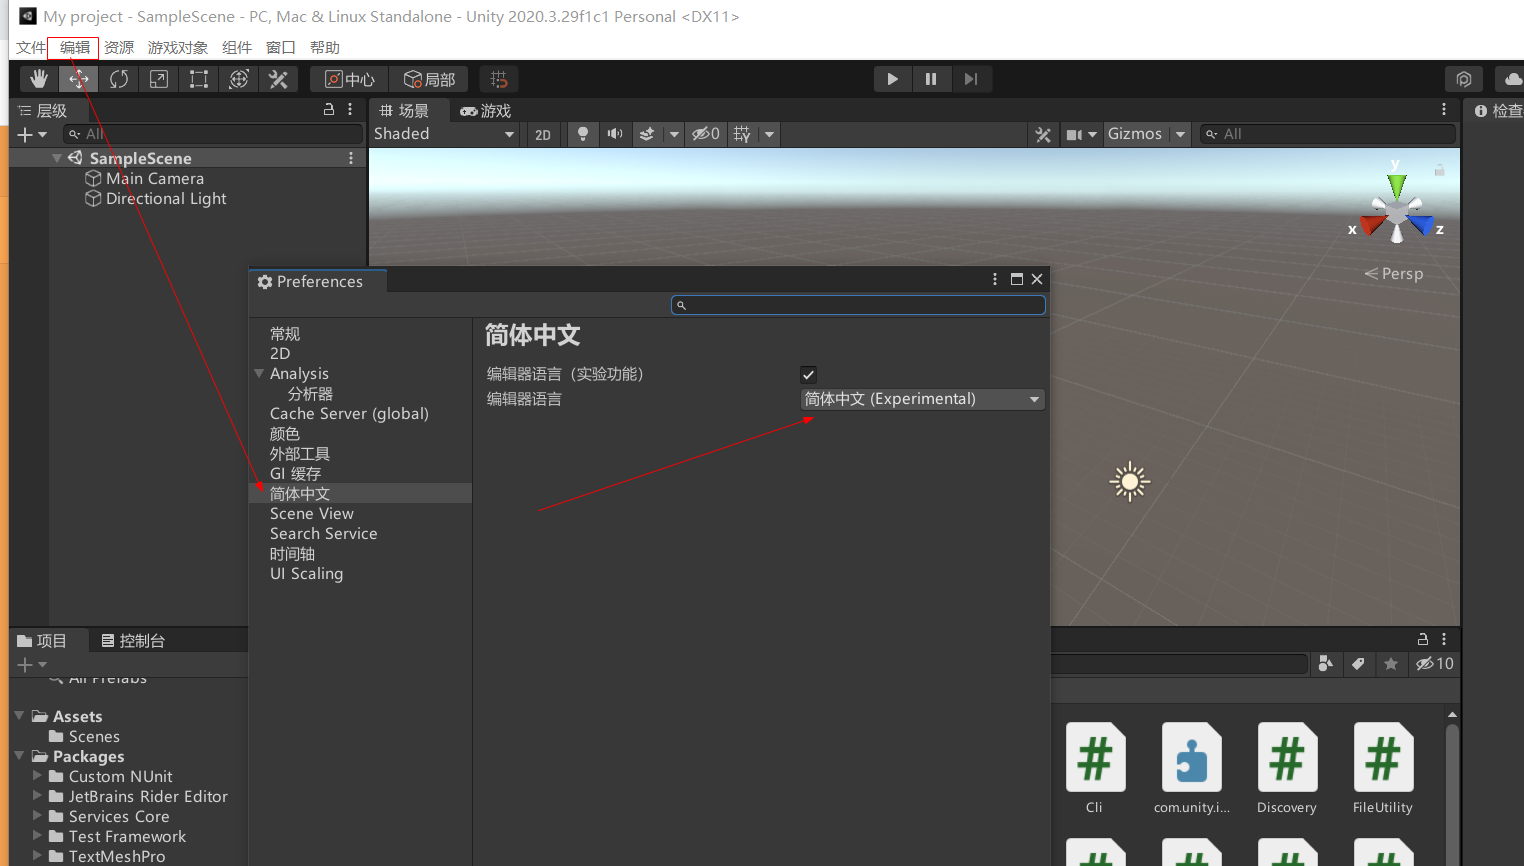Activate the Rotate tool
Image resolution: width=1524 pixels, height=866 pixels.
pyautogui.click(x=118, y=78)
